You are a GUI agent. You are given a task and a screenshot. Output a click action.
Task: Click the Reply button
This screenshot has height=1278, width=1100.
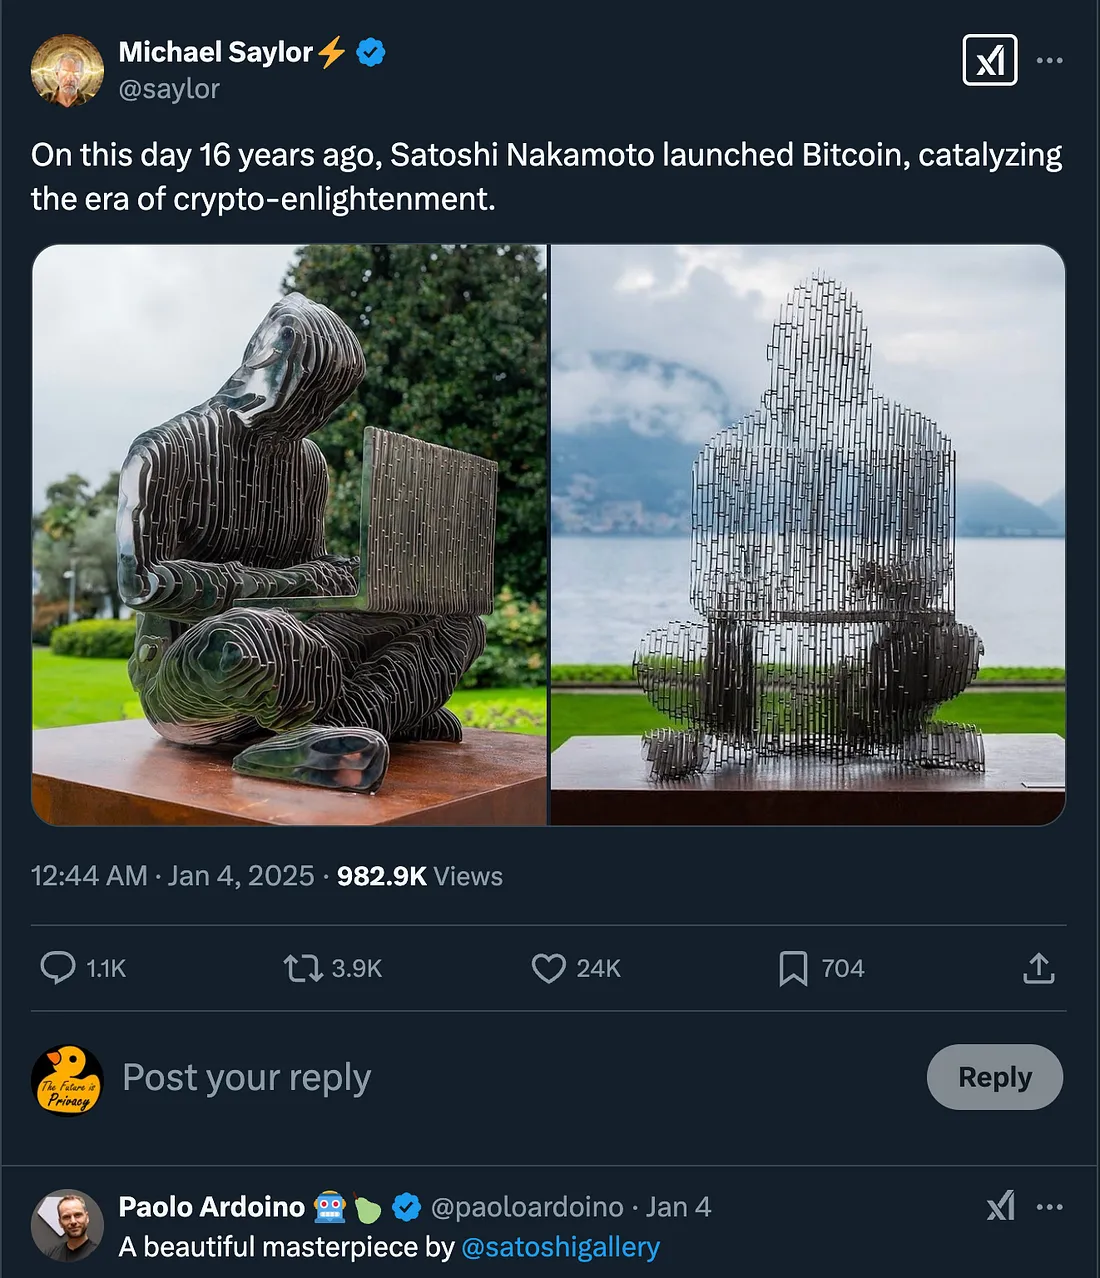(994, 1077)
